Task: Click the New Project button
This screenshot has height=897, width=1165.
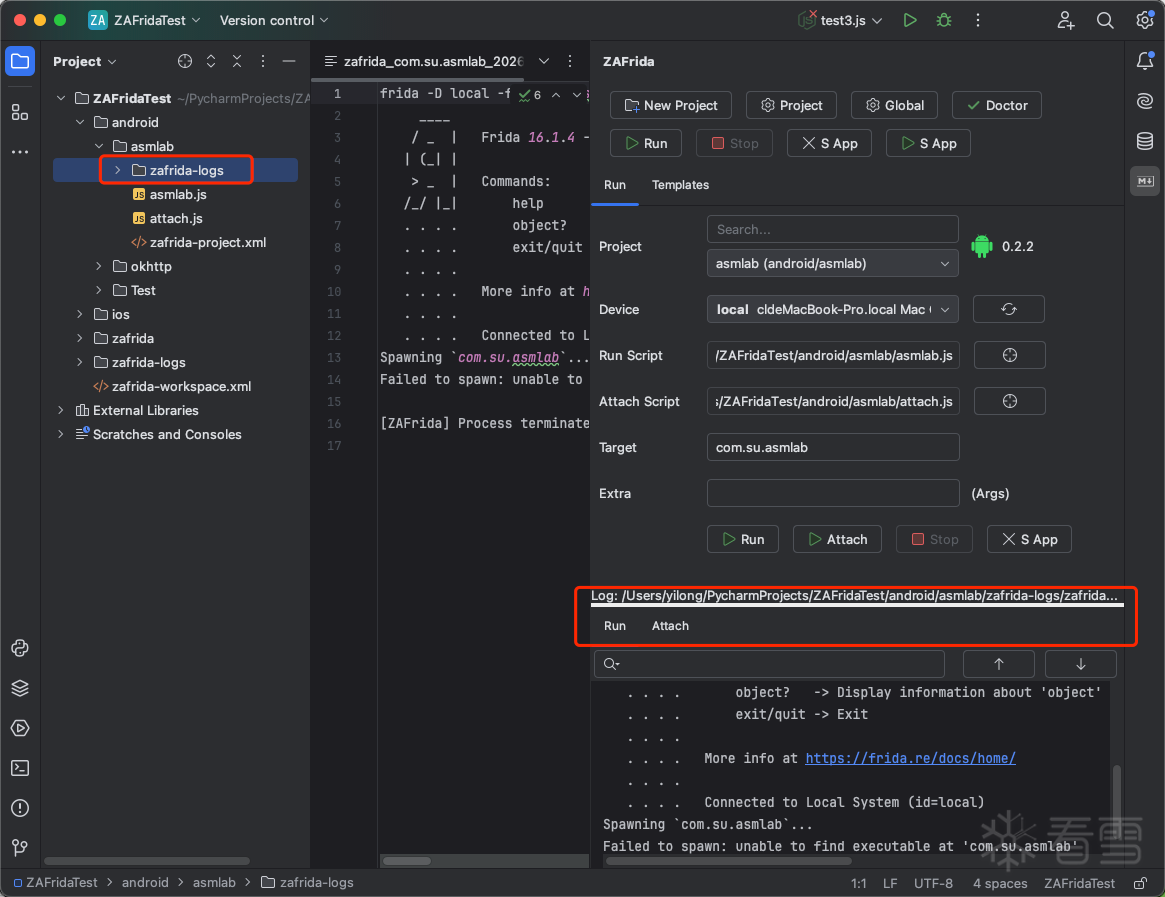Action: tap(671, 105)
